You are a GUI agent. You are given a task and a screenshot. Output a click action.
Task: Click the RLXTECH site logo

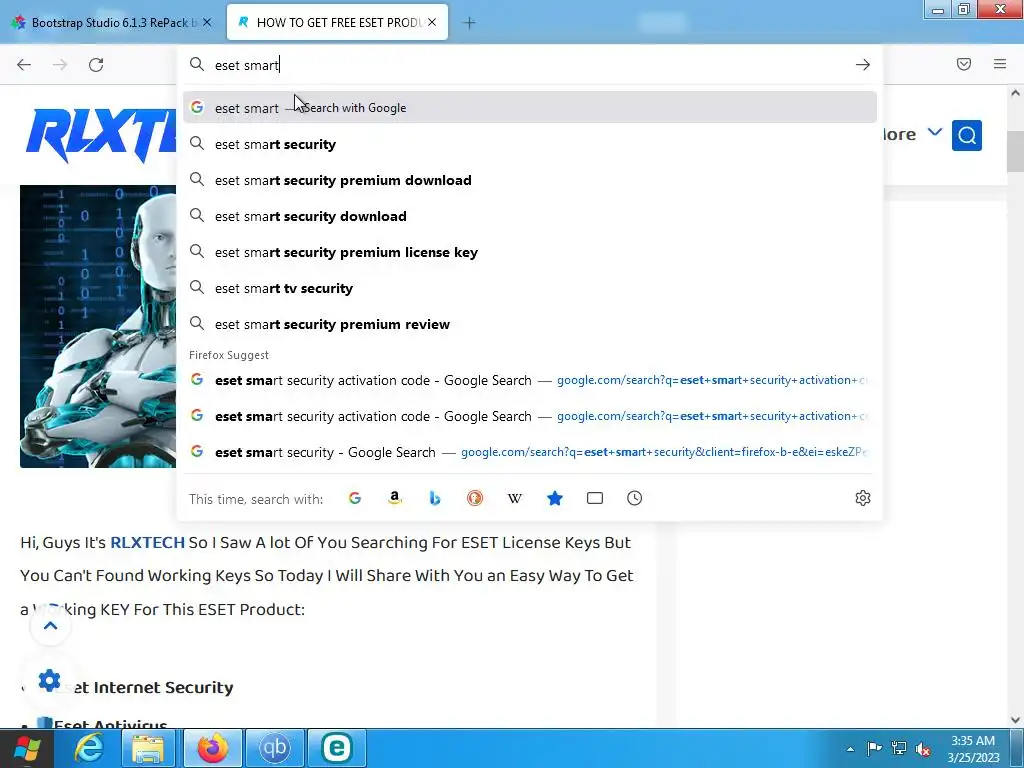pyautogui.click(x=101, y=136)
